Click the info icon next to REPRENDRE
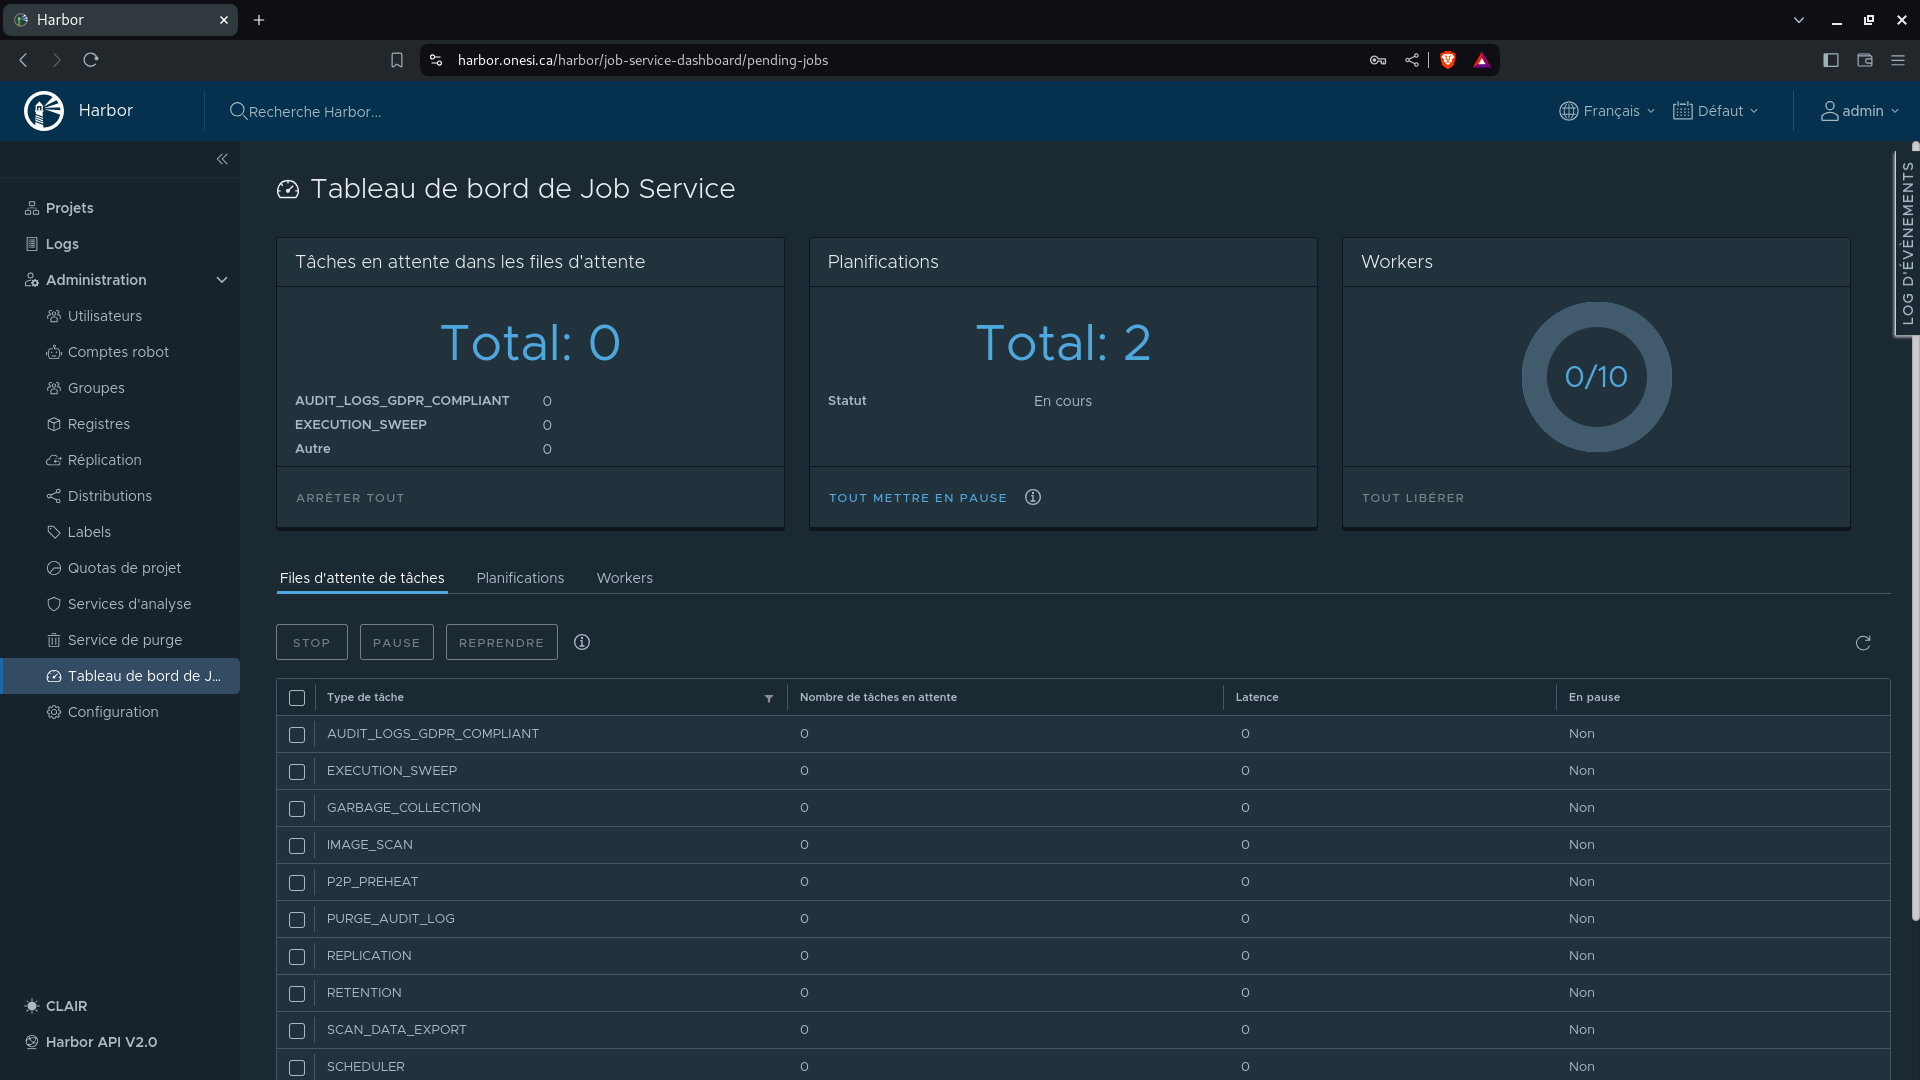Screen dimensions: 1920x1080 pos(580,642)
